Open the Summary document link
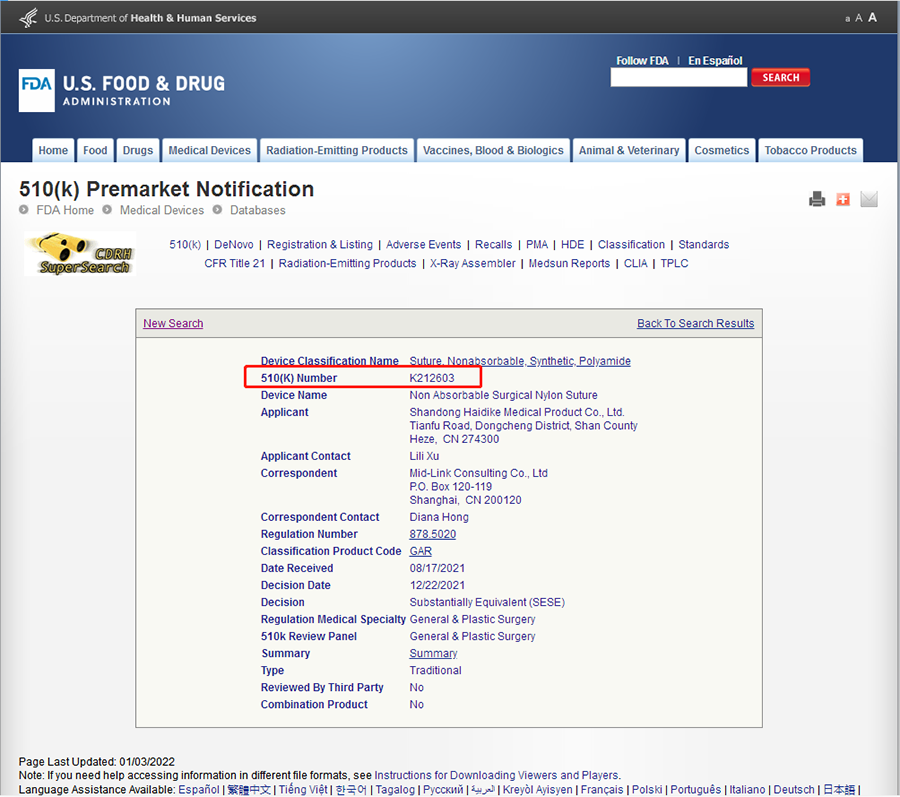 pos(433,654)
